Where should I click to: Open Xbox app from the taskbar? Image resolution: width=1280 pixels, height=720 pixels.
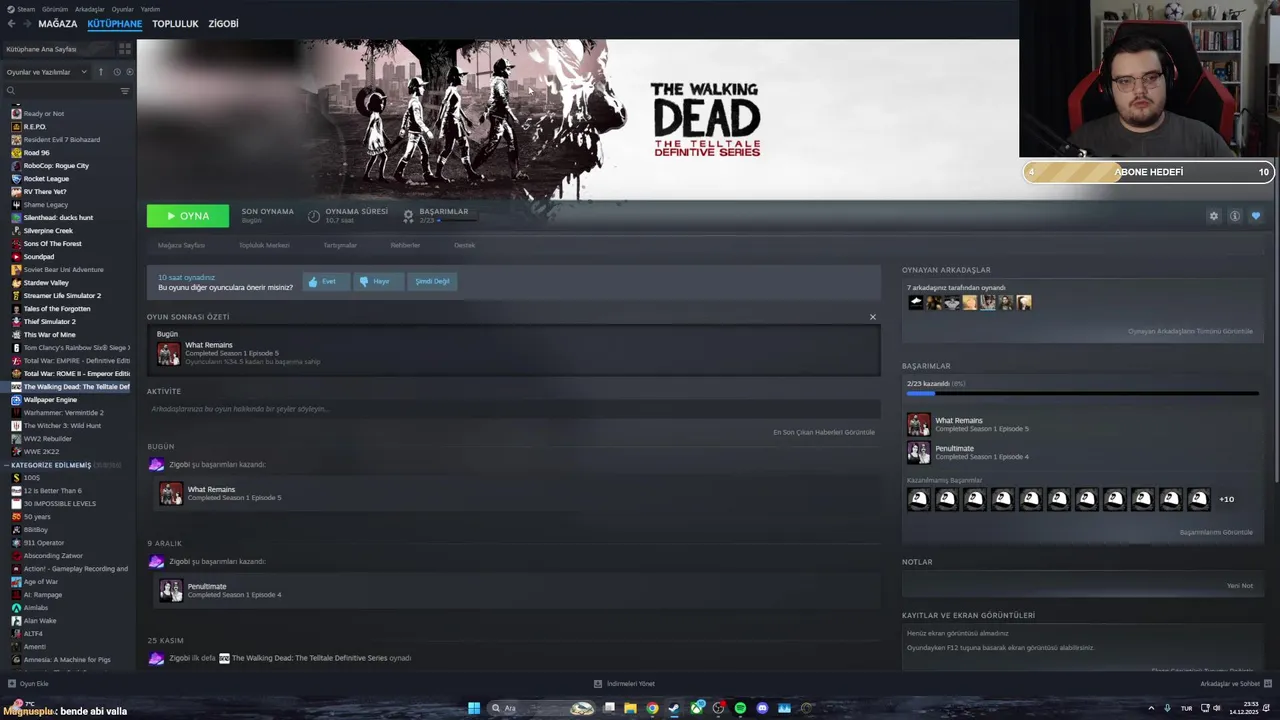(x=697, y=708)
